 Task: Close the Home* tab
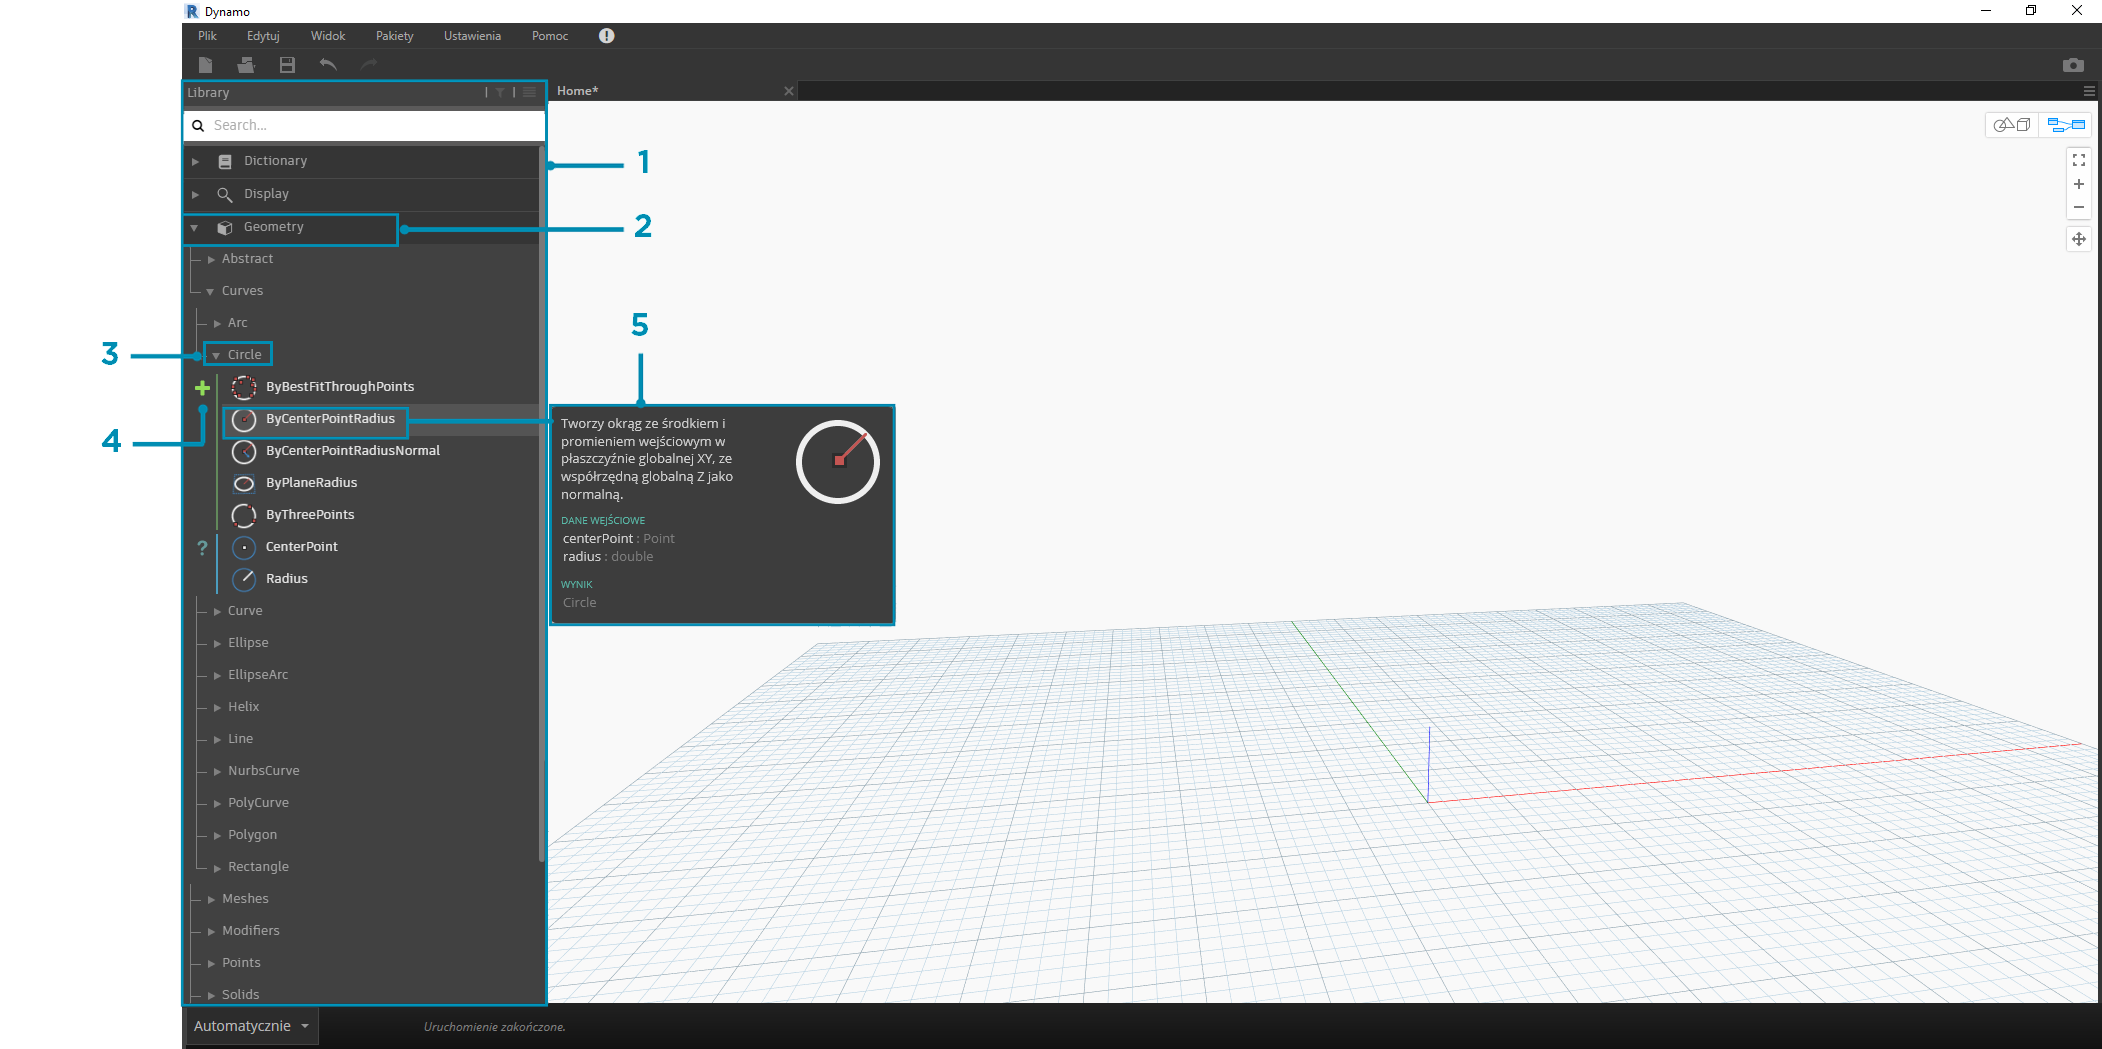(x=789, y=91)
